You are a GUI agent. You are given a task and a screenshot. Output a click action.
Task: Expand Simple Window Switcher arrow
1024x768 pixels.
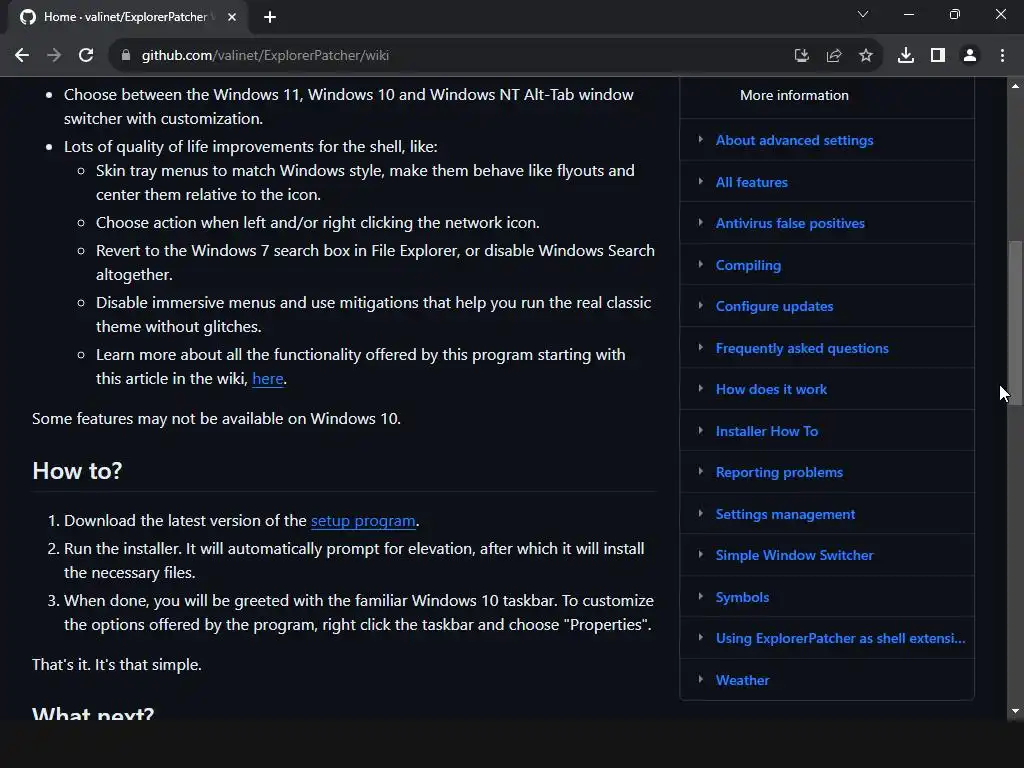point(701,554)
